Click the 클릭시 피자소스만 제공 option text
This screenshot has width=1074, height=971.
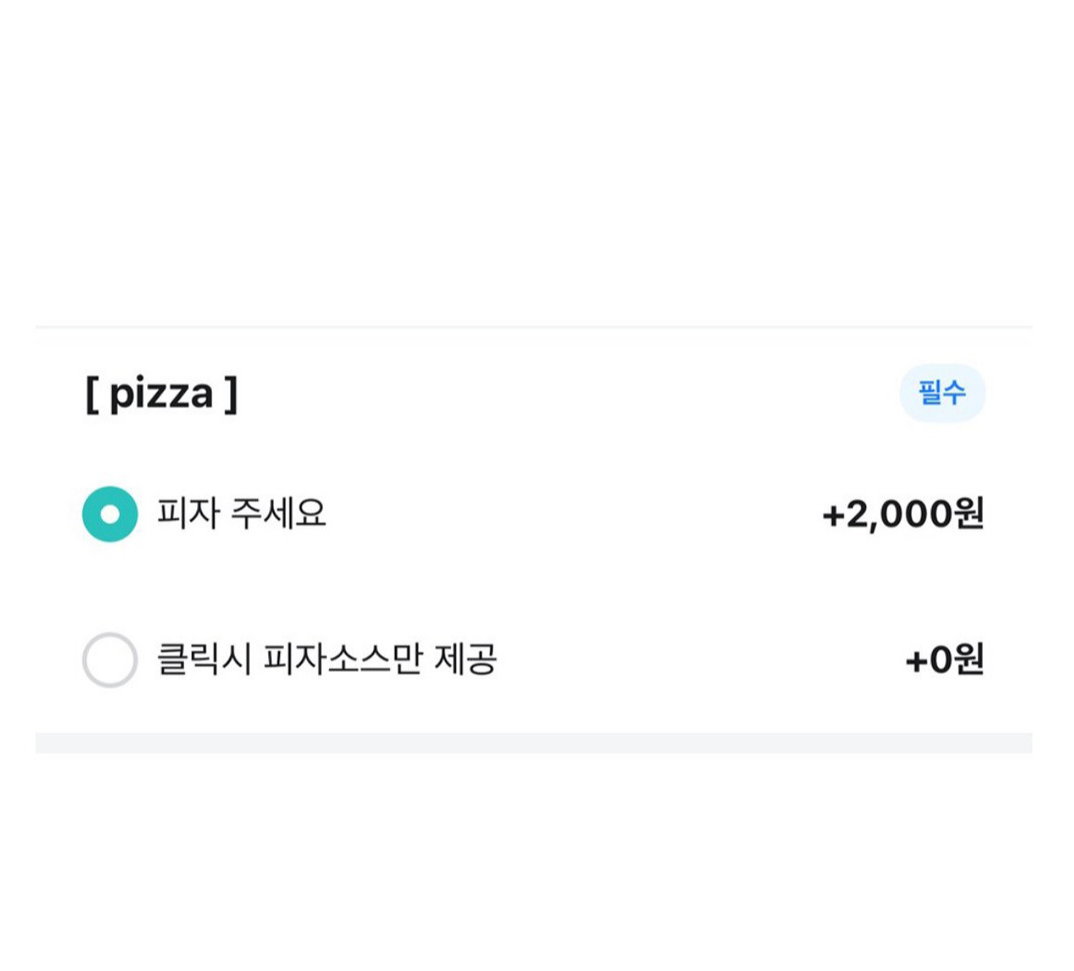coord(327,660)
